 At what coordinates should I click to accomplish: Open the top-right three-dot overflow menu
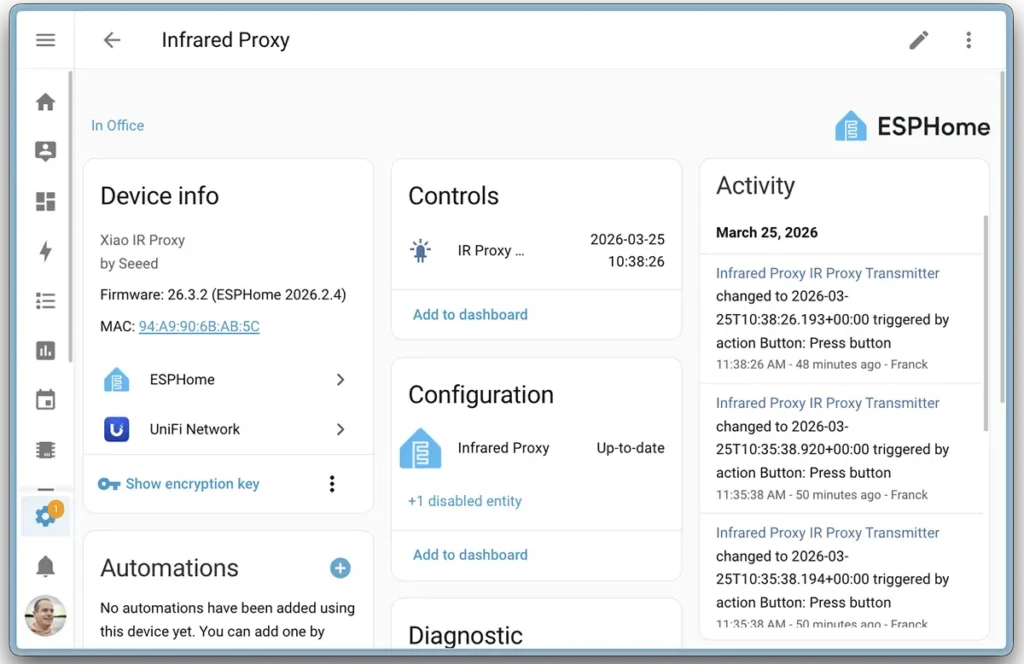click(x=969, y=40)
